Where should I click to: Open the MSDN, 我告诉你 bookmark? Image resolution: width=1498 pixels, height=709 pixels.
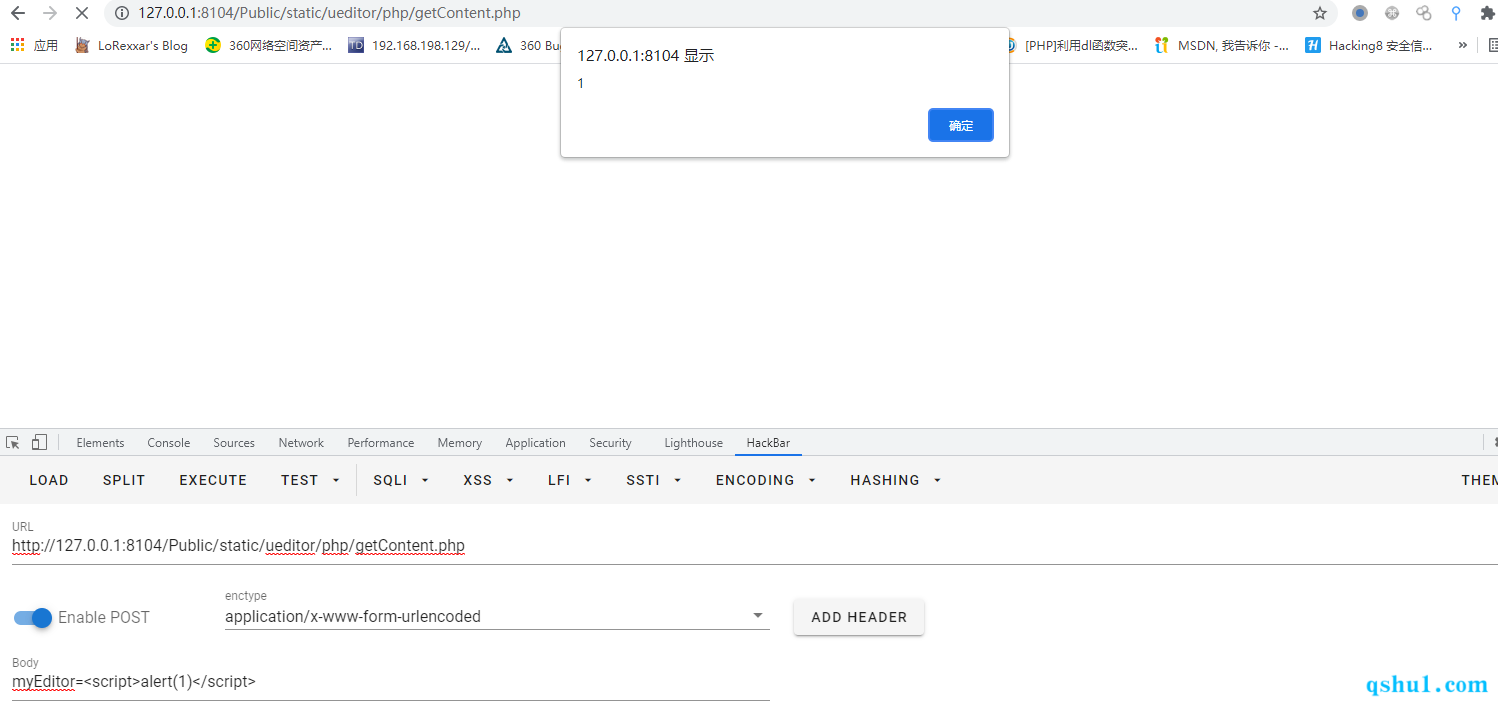1222,45
